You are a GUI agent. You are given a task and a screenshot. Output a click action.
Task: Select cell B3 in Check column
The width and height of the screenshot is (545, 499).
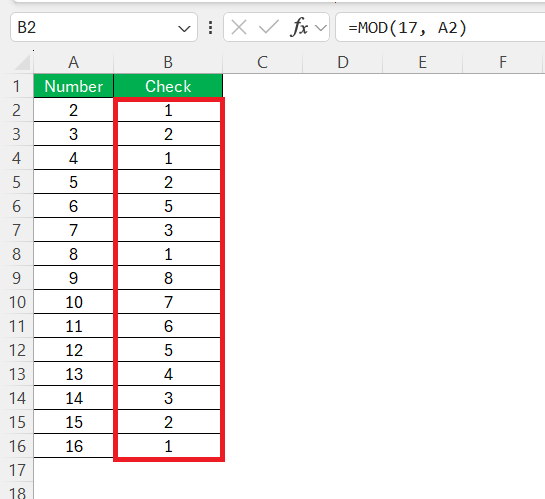pos(168,134)
